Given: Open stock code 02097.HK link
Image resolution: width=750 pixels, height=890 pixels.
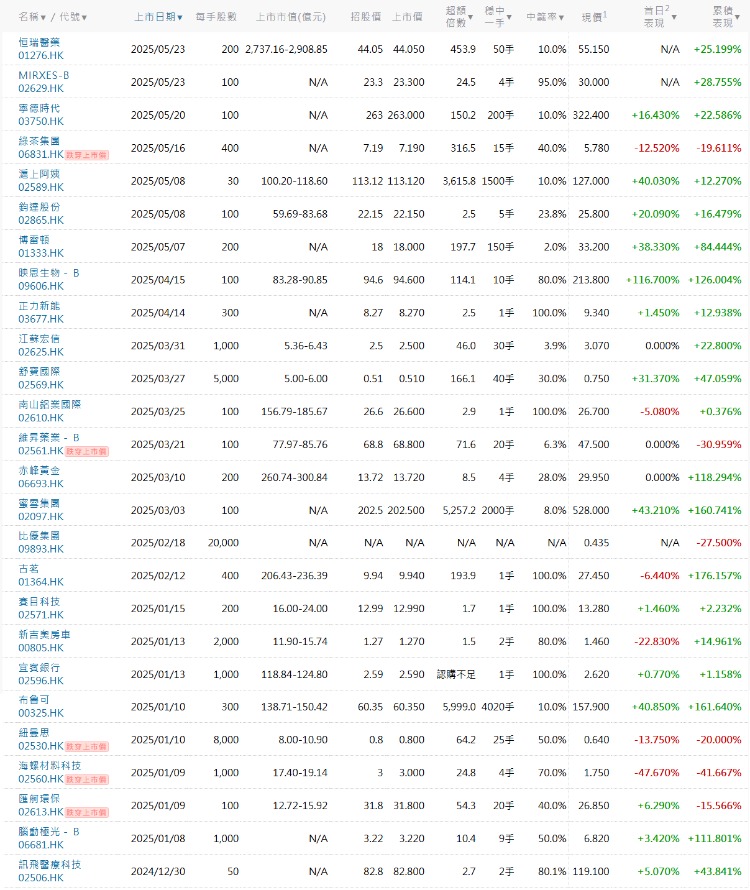Looking at the screenshot, I should tap(40, 517).
